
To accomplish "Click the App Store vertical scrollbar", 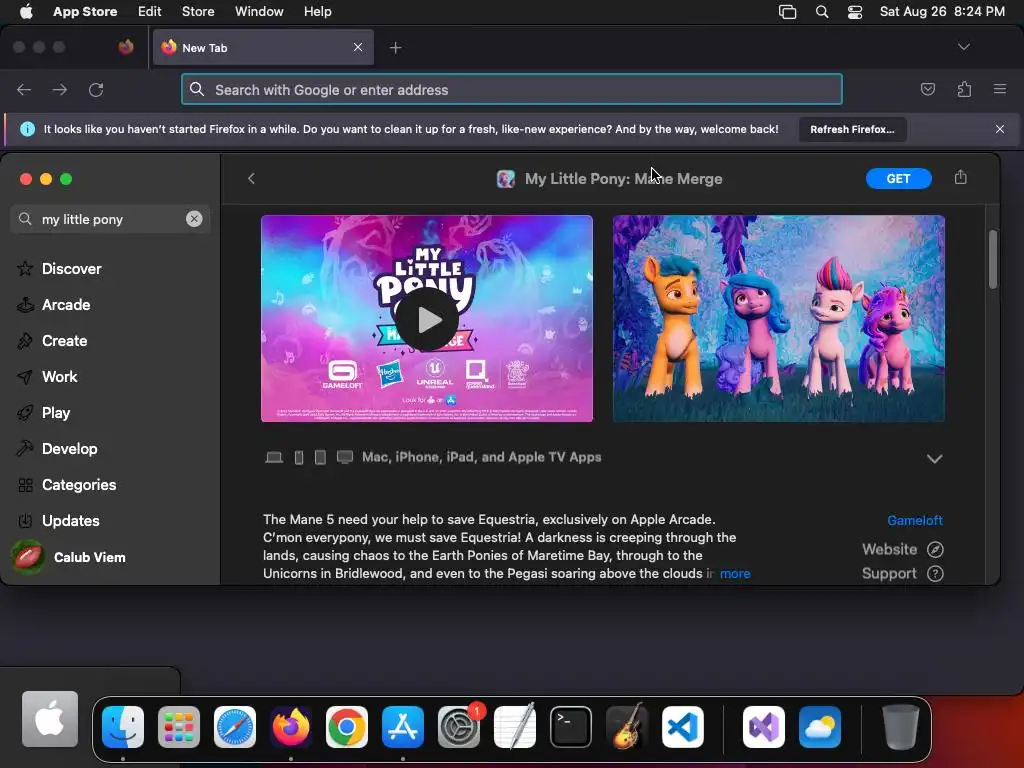I will click(993, 259).
